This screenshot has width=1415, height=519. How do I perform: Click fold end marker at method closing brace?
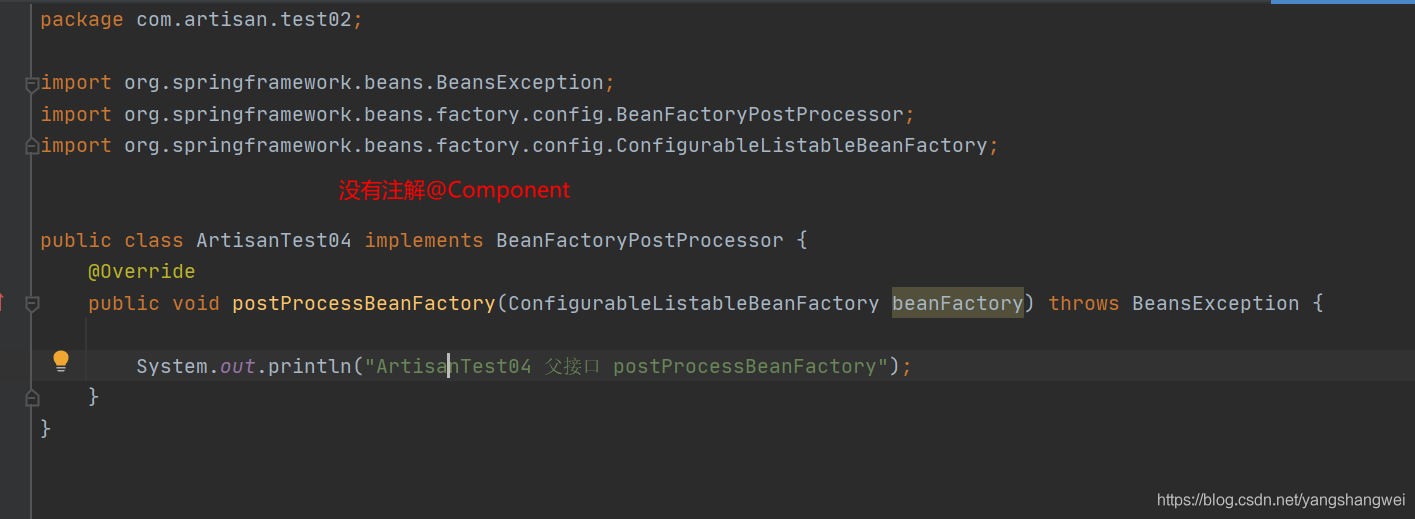click(31, 398)
